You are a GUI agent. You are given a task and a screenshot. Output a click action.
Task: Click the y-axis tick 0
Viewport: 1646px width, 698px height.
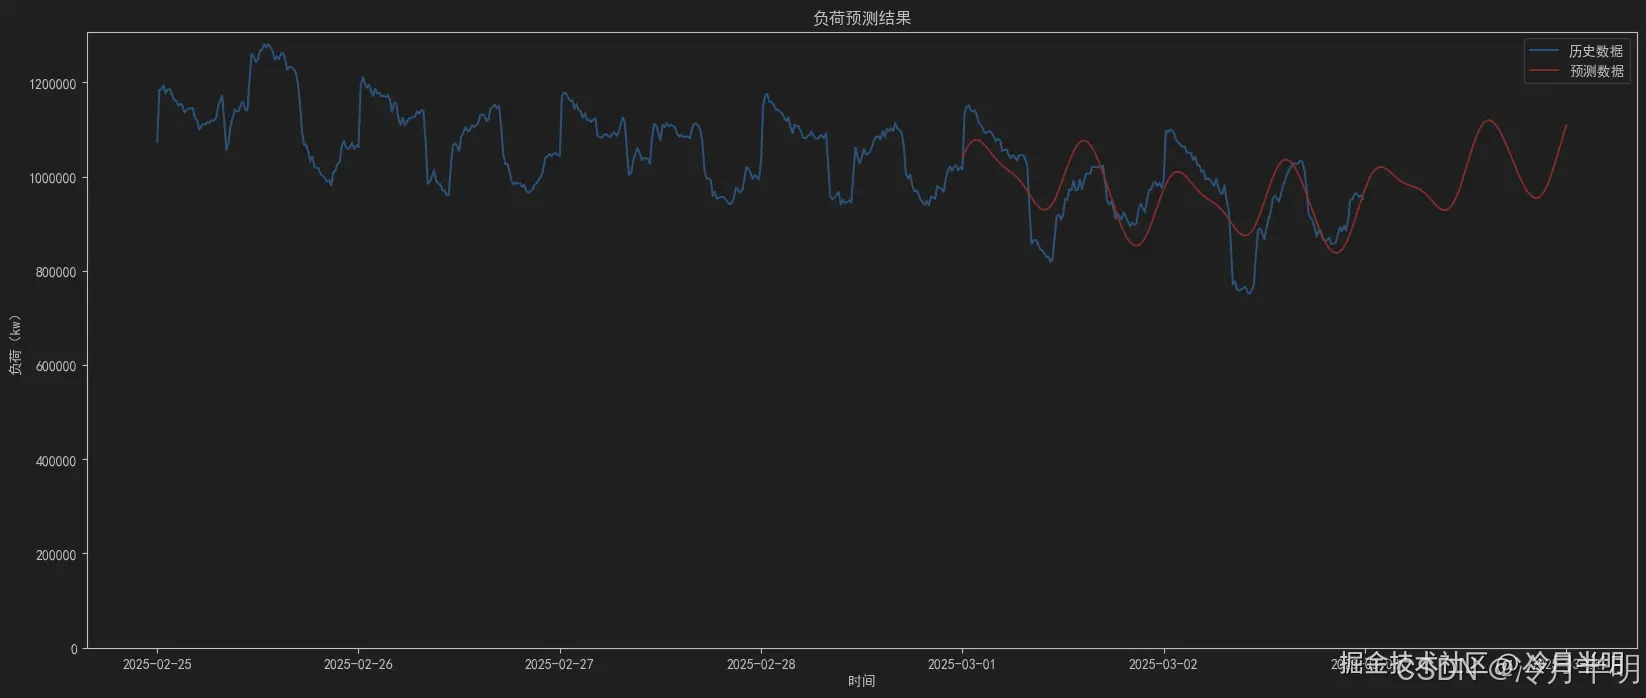coord(73,649)
